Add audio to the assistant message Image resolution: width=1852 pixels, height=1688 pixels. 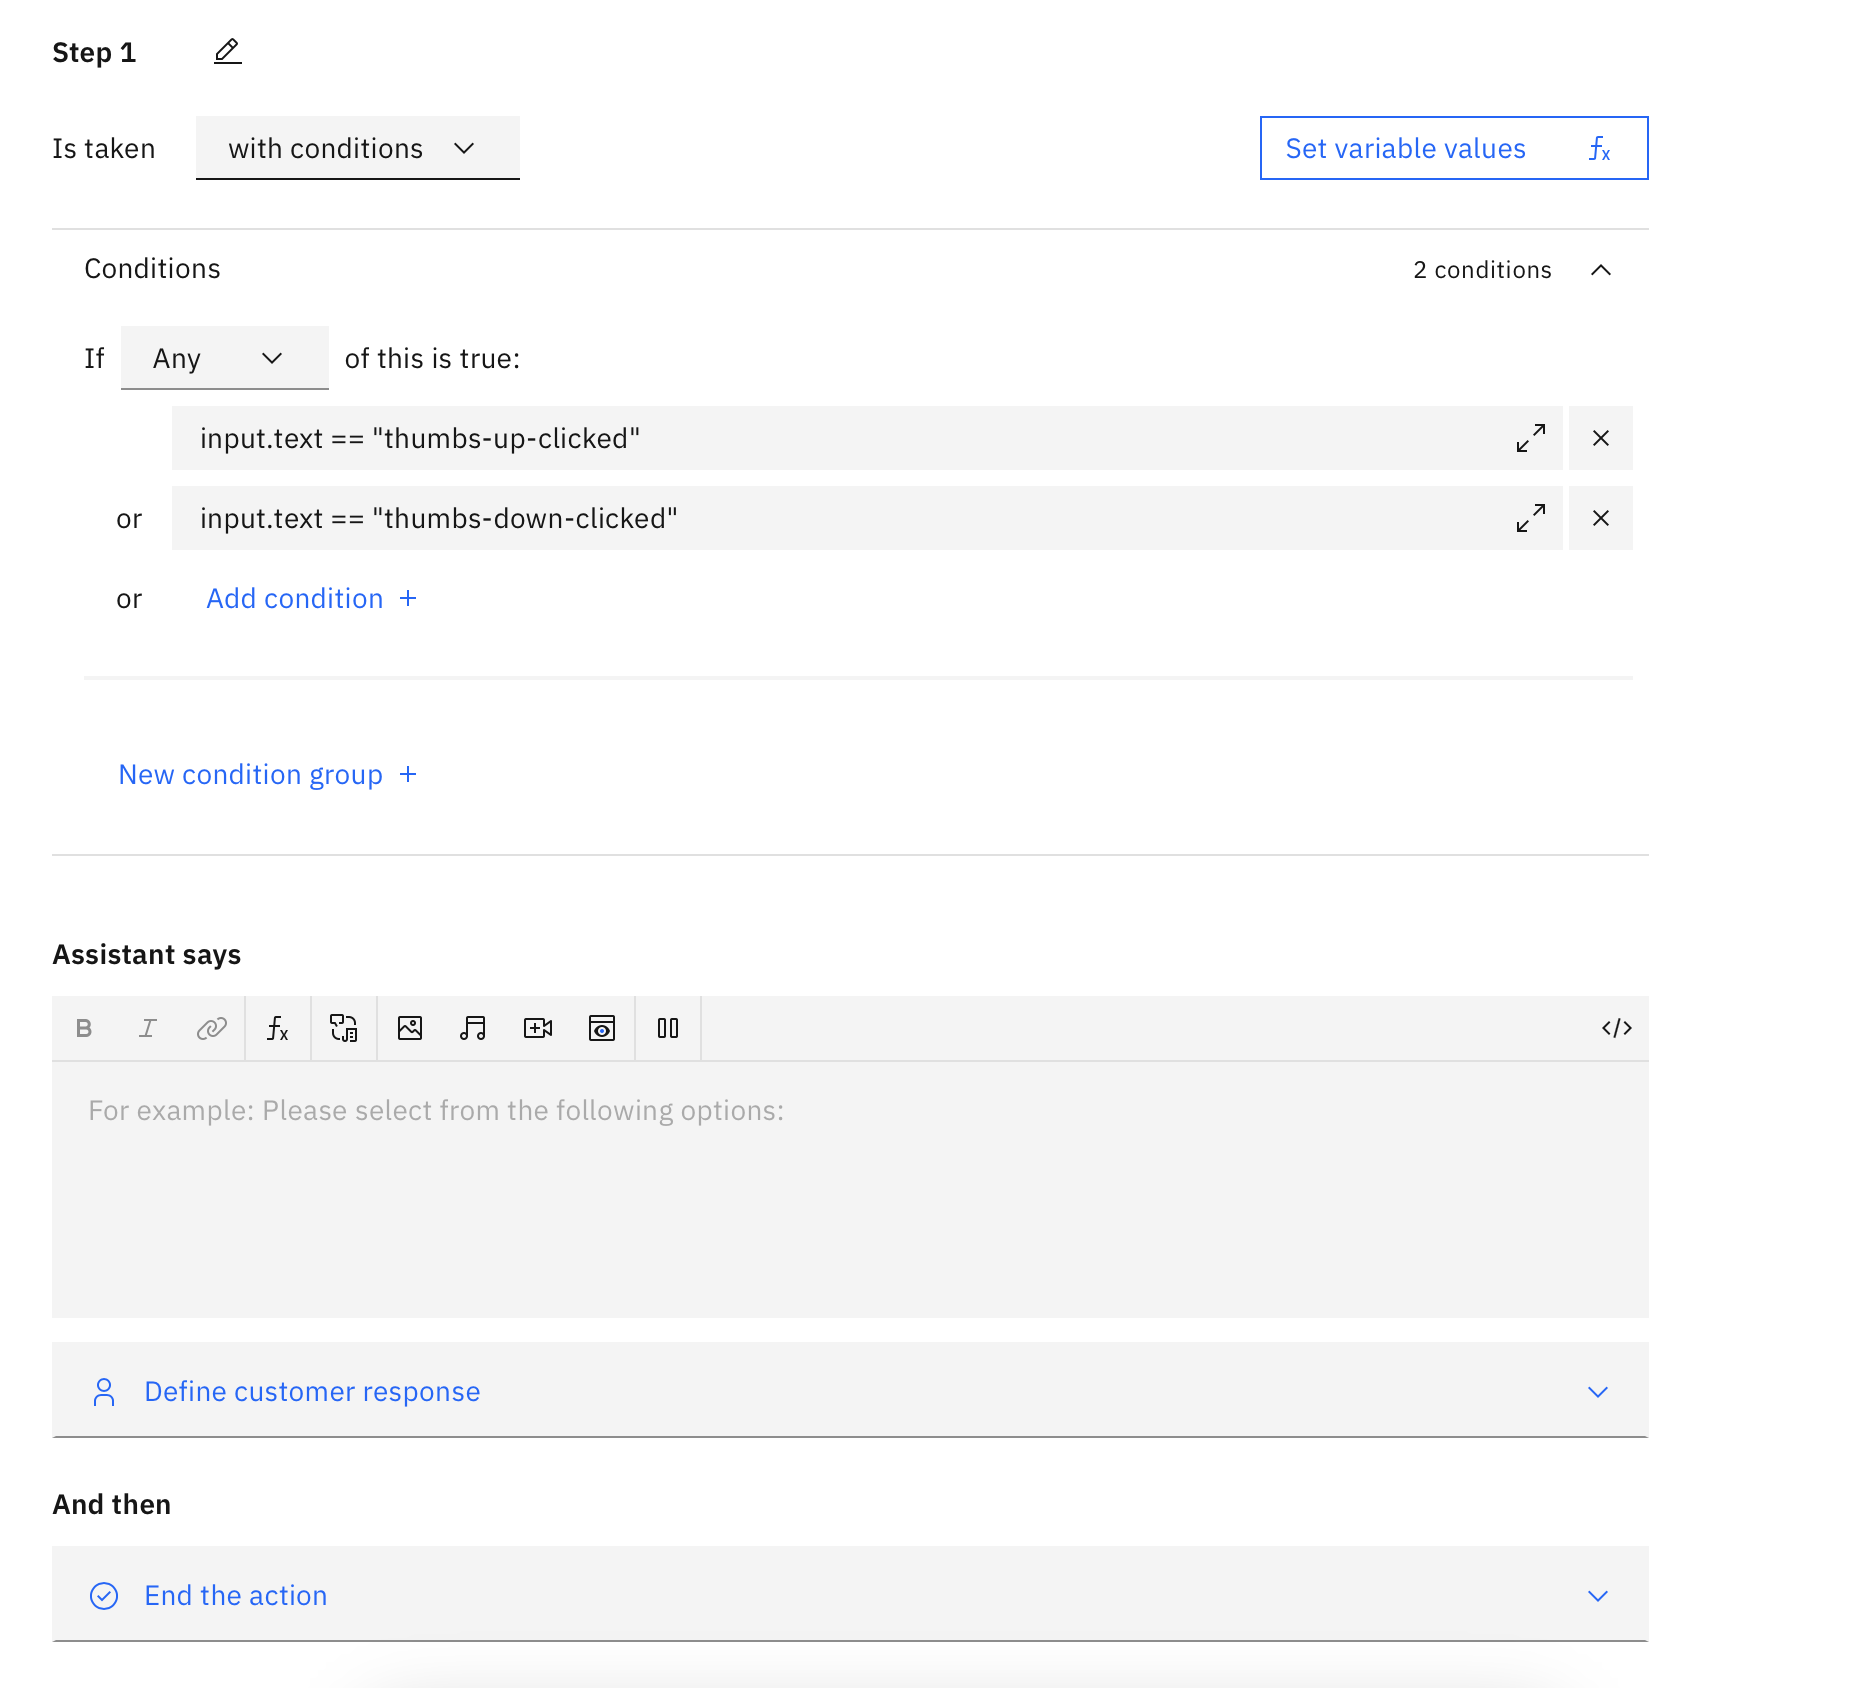473,1028
